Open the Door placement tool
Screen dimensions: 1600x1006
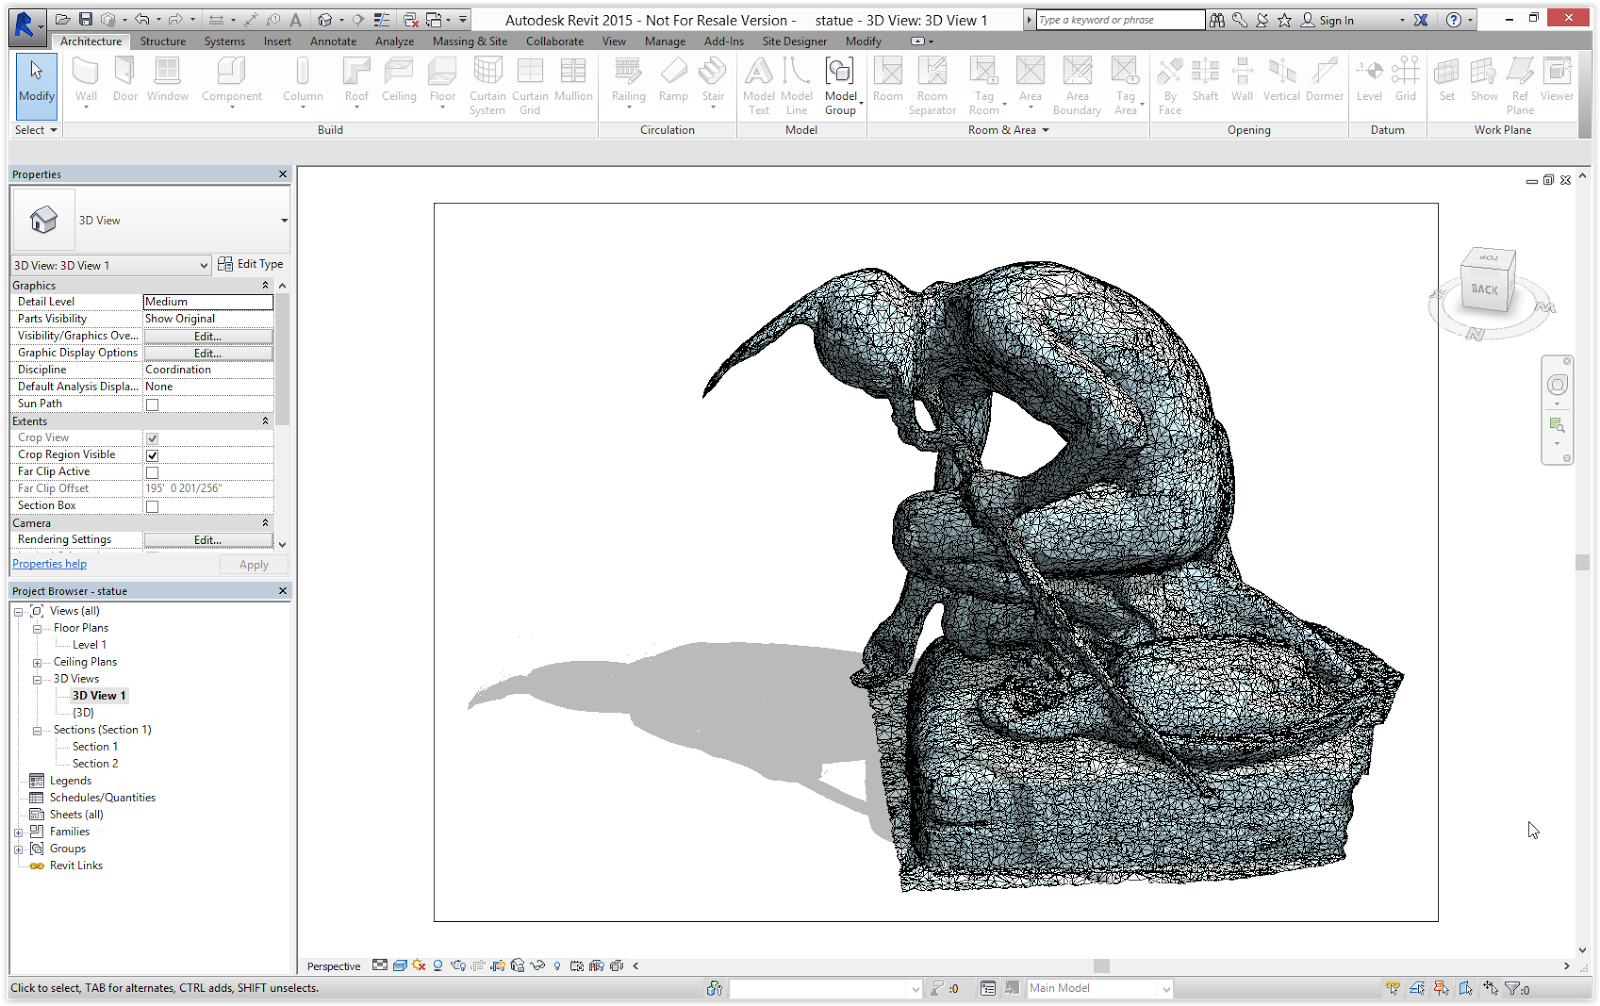123,80
